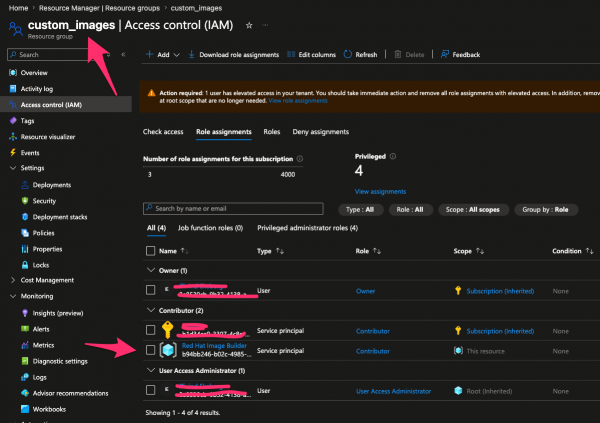Toggle the select-all checkbox in table header
600x423 pixels.
pos(150,251)
